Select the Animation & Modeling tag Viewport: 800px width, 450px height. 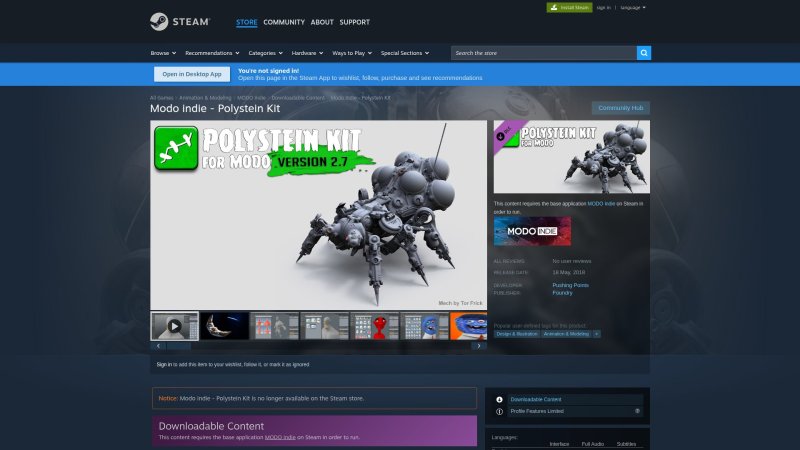pos(566,334)
